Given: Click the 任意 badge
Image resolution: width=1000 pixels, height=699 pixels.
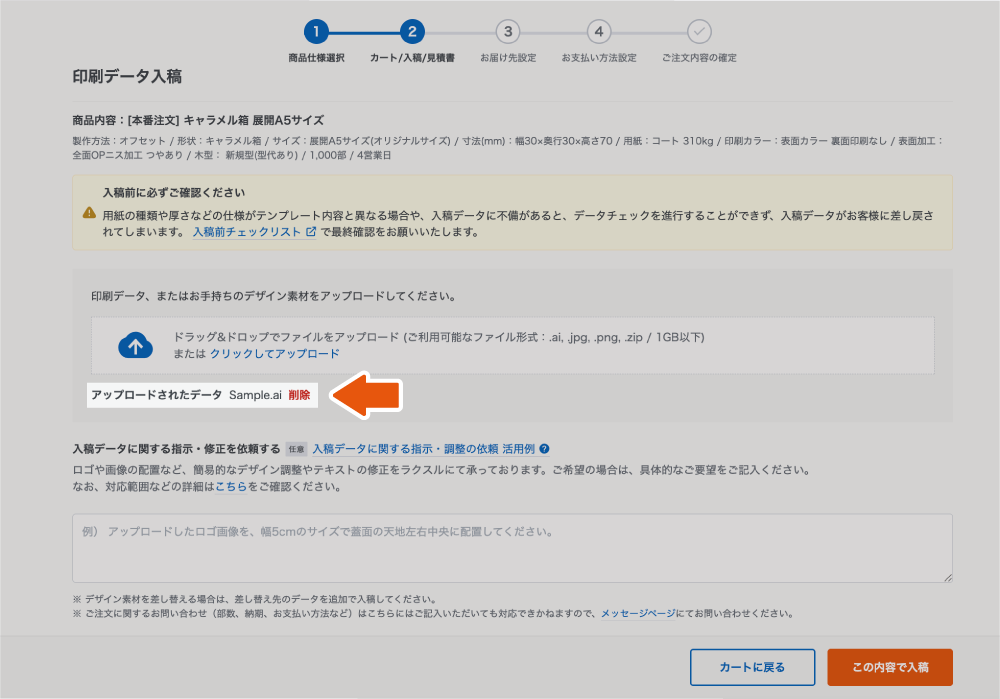Looking at the screenshot, I should [297, 449].
